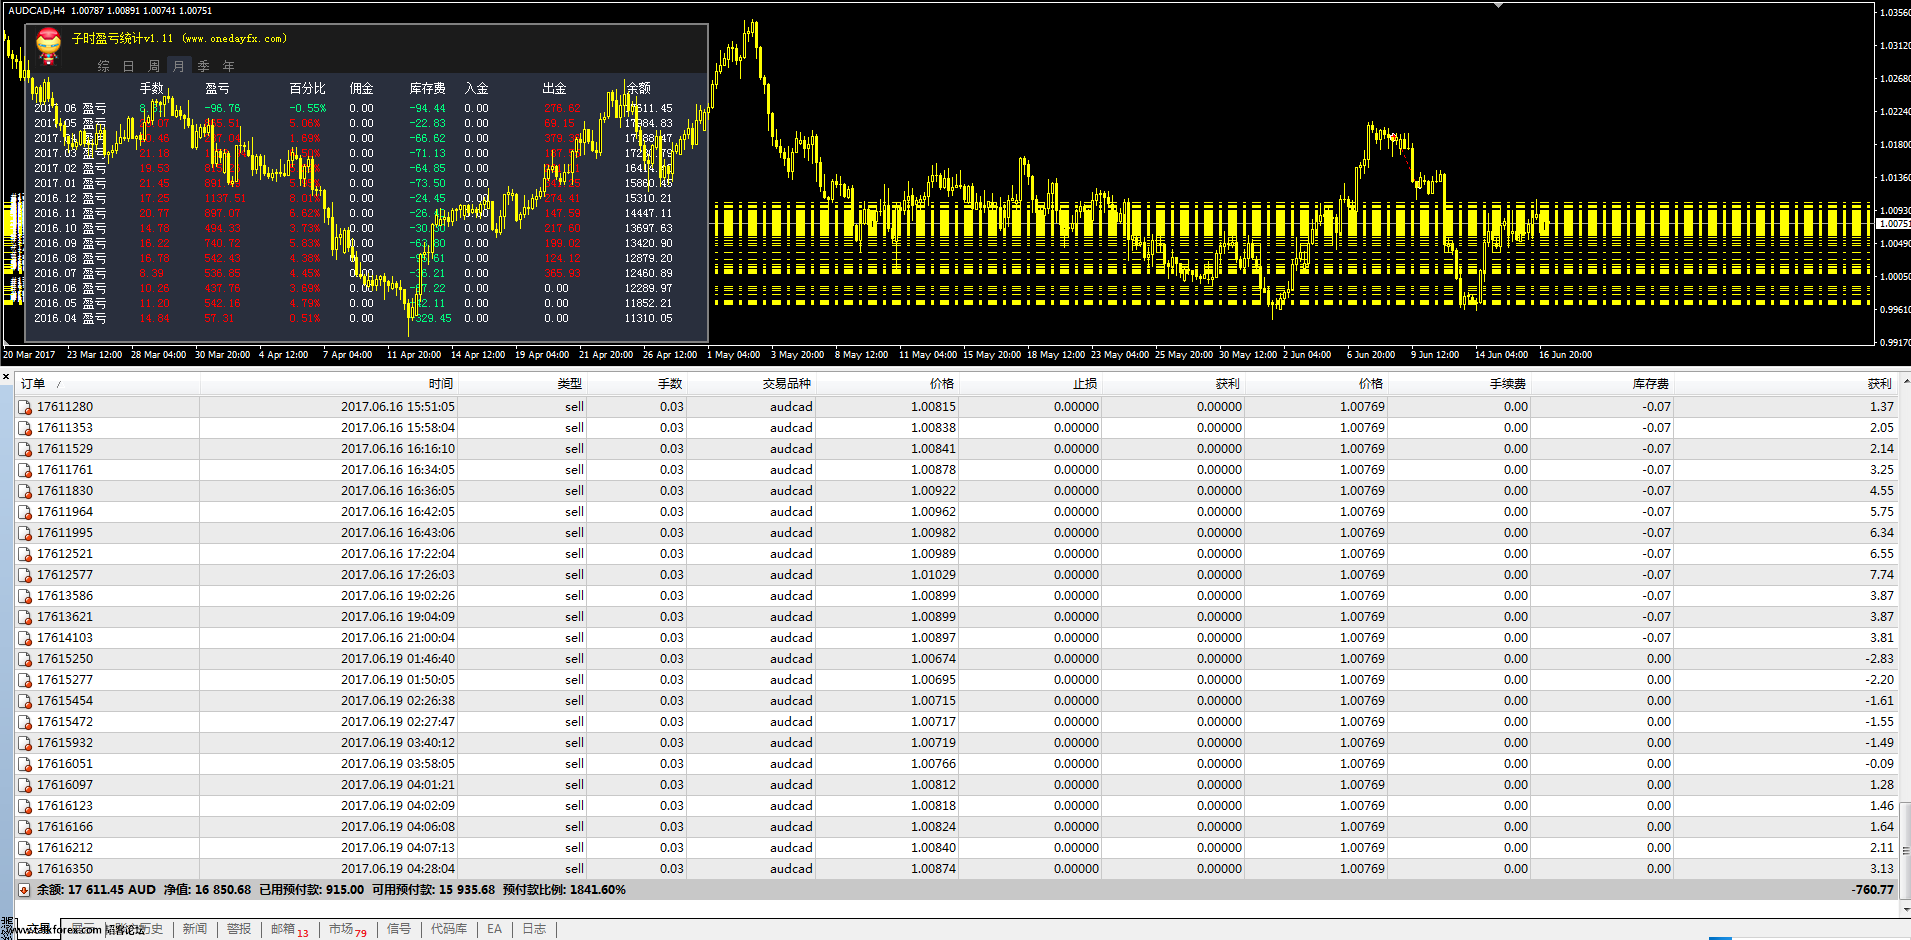Select the order icon of 17615250

(x=25, y=659)
